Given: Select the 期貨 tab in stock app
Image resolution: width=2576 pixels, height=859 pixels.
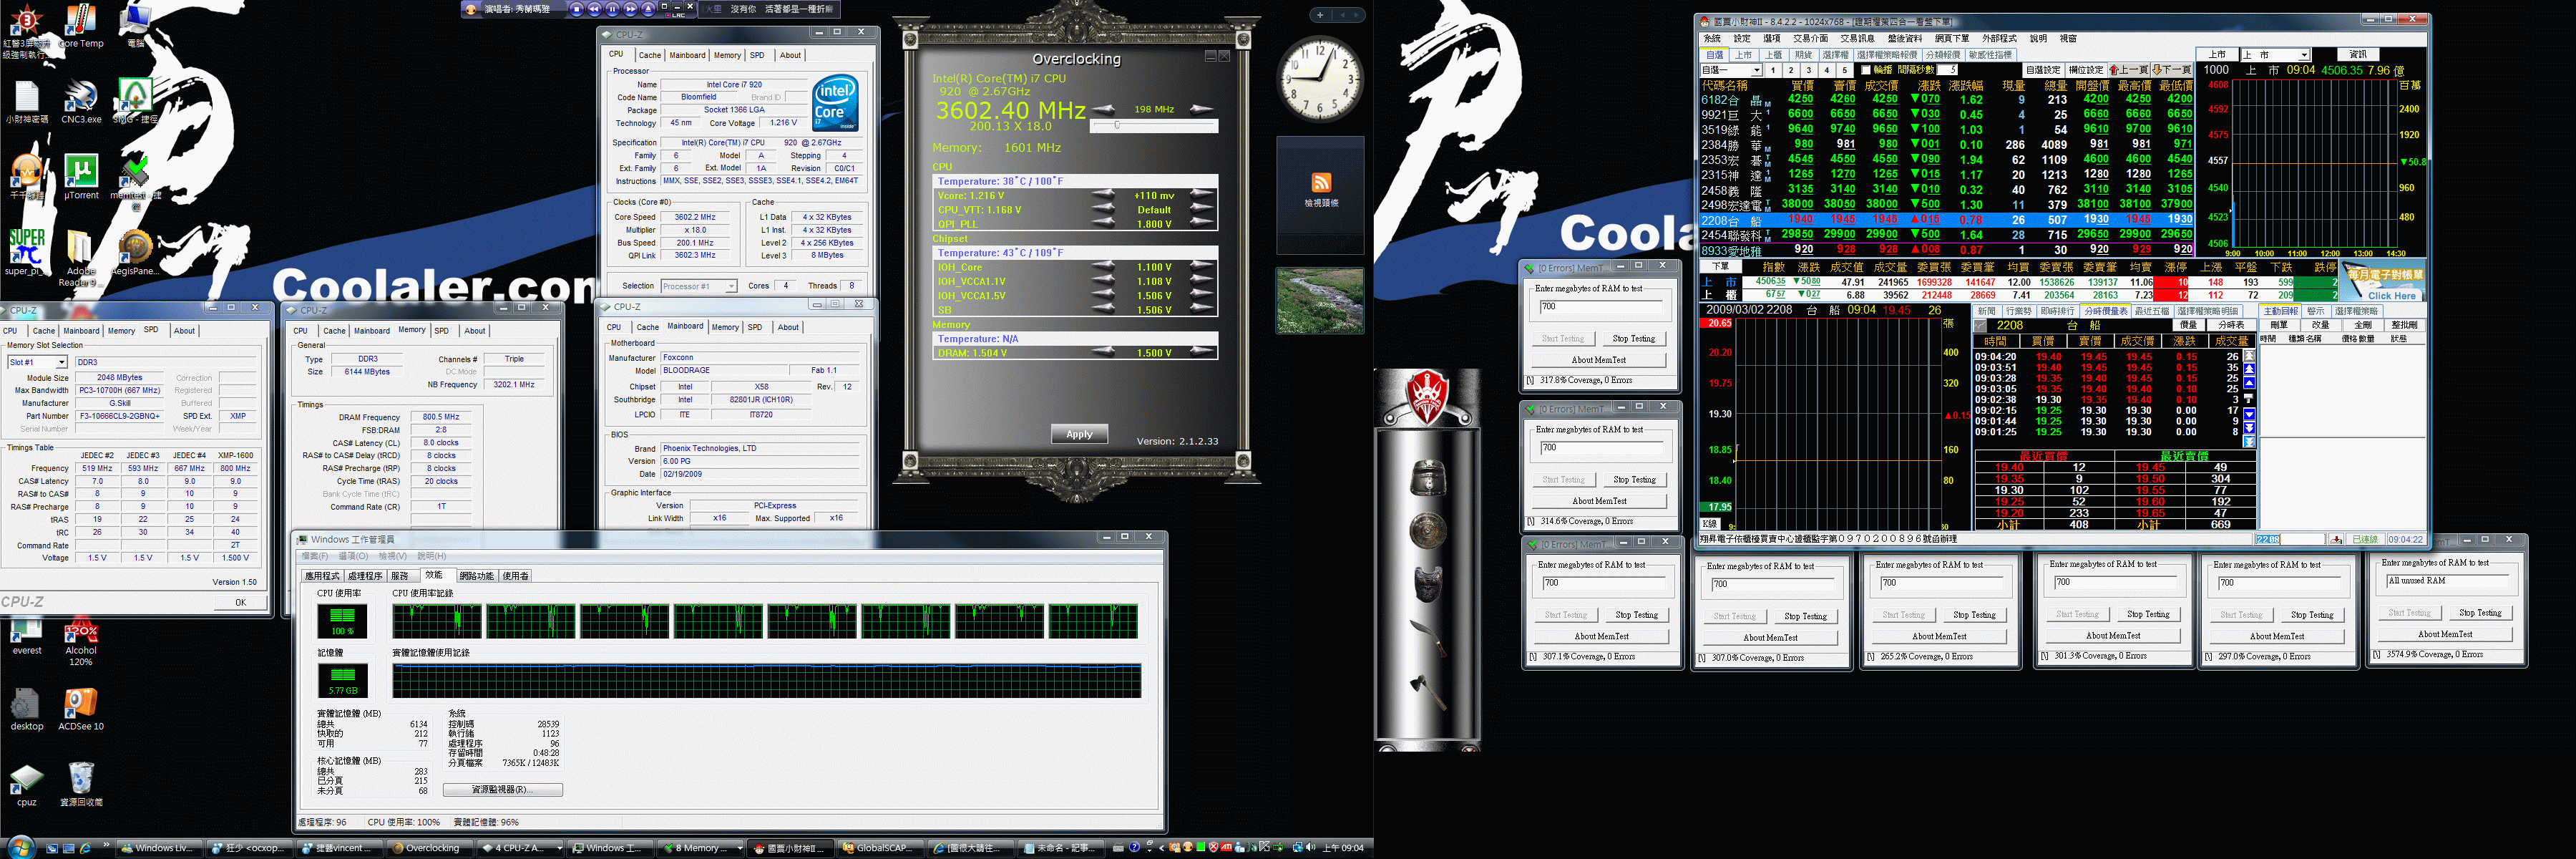Looking at the screenshot, I should (x=1803, y=55).
